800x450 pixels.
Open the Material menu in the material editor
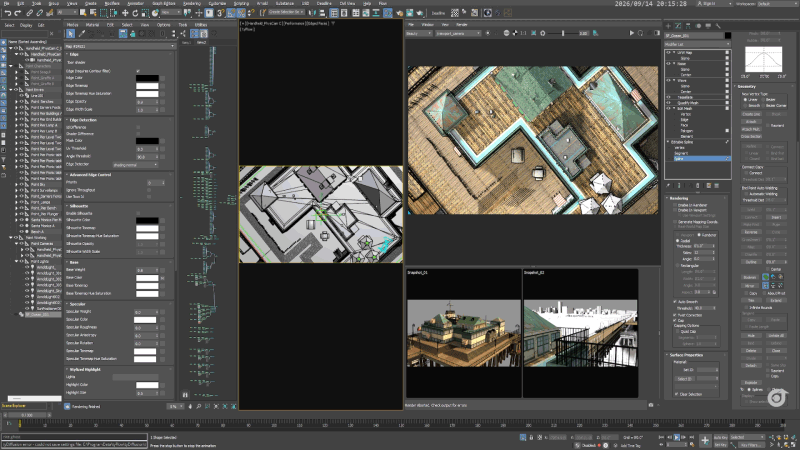(x=92, y=24)
